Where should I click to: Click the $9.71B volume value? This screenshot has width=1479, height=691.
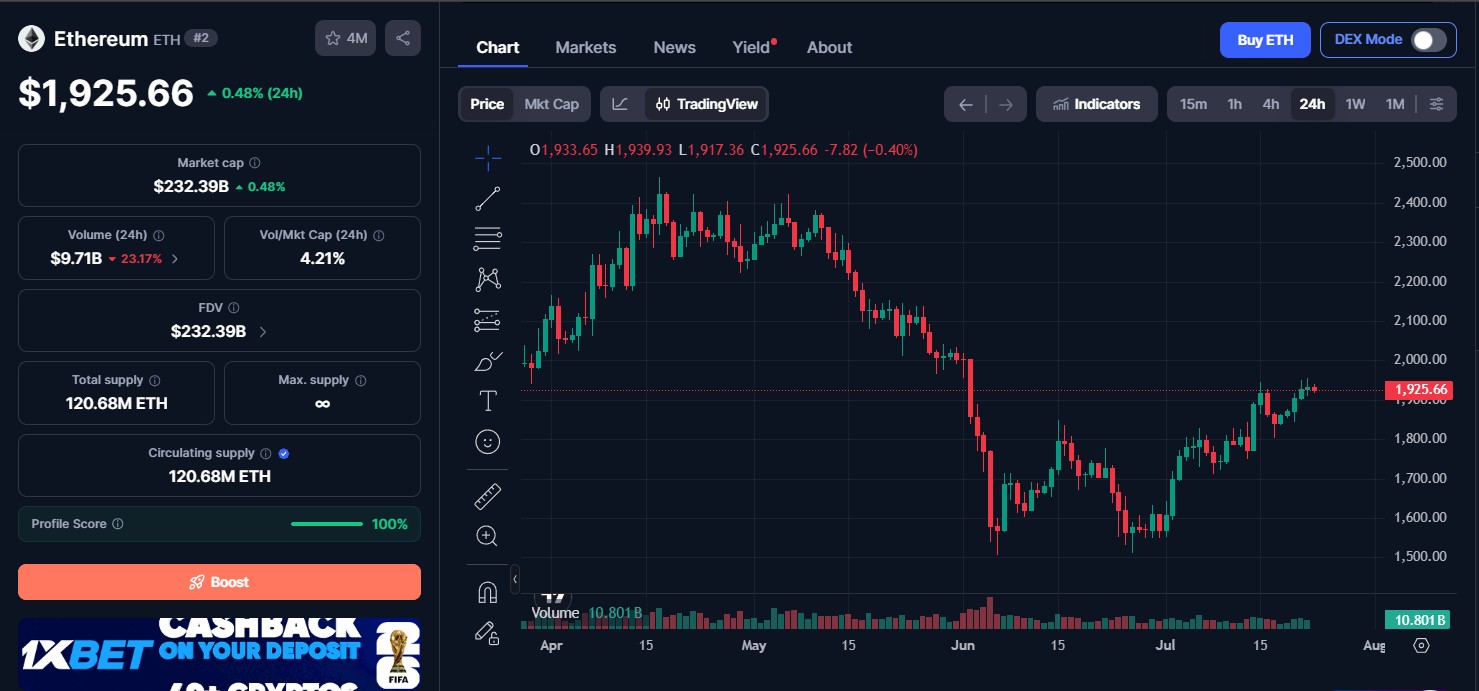click(76, 259)
